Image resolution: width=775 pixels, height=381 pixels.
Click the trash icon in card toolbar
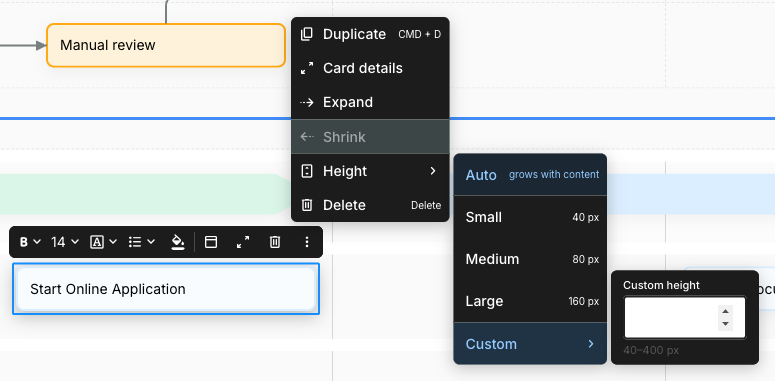pos(275,242)
